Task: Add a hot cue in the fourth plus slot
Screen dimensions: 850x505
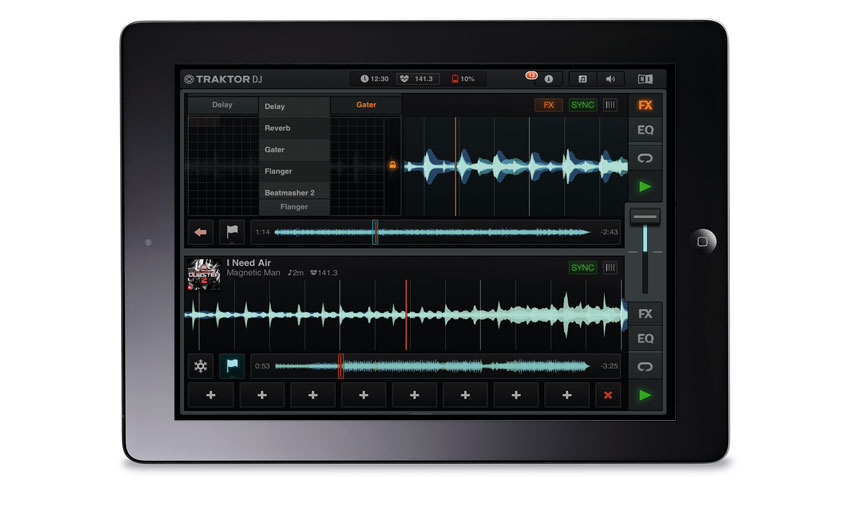Action: [x=364, y=395]
